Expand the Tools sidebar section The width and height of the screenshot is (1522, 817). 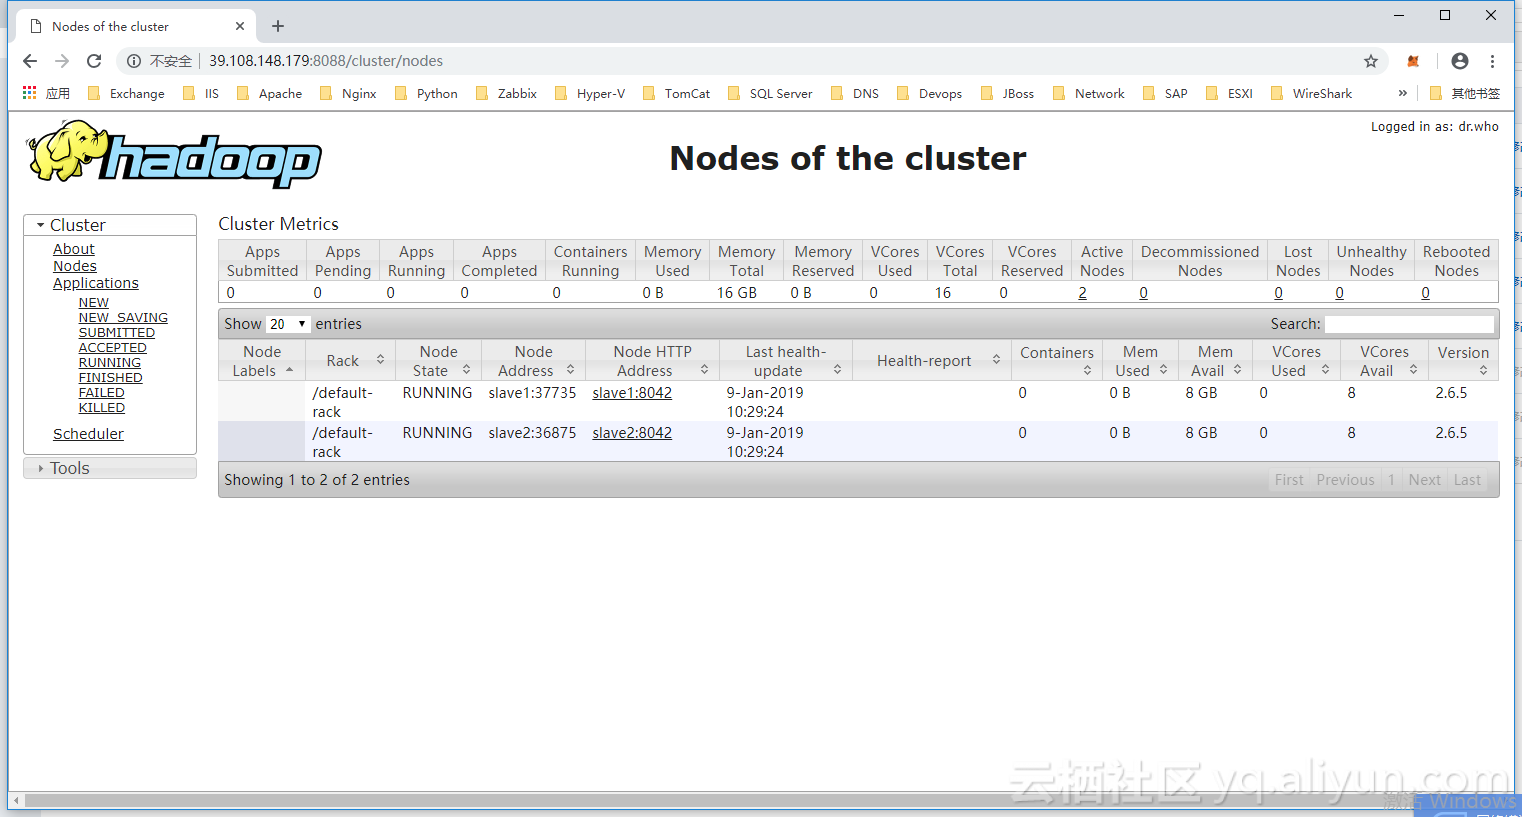110,468
